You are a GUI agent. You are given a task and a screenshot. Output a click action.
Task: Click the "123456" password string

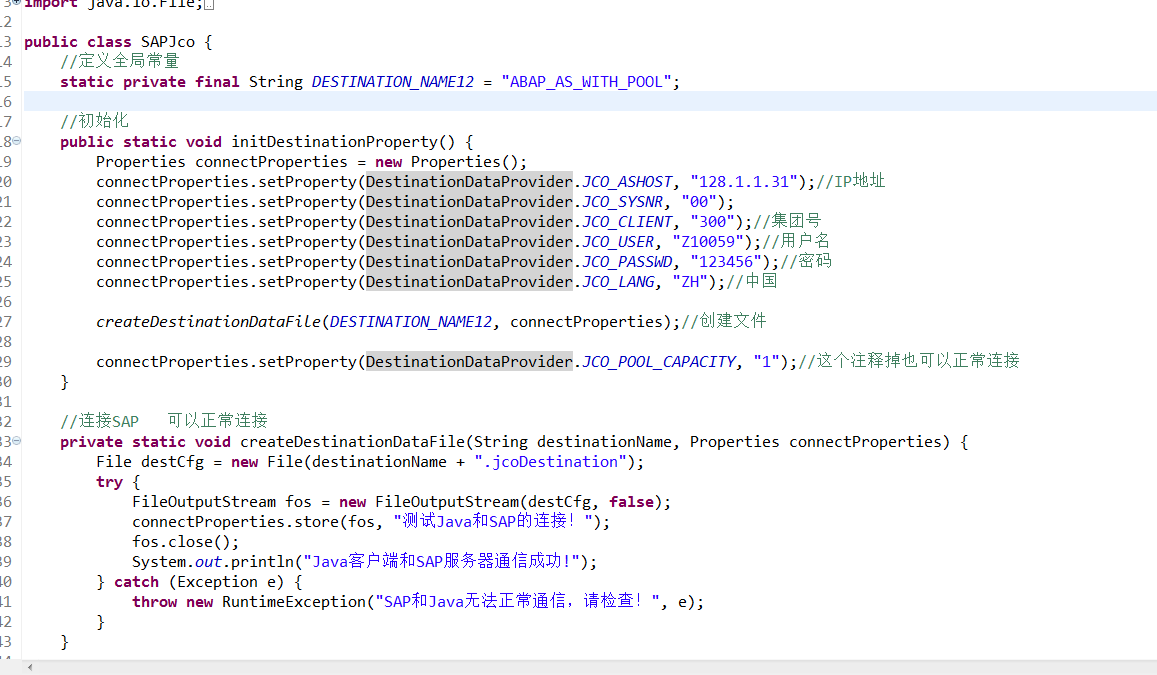click(726, 262)
